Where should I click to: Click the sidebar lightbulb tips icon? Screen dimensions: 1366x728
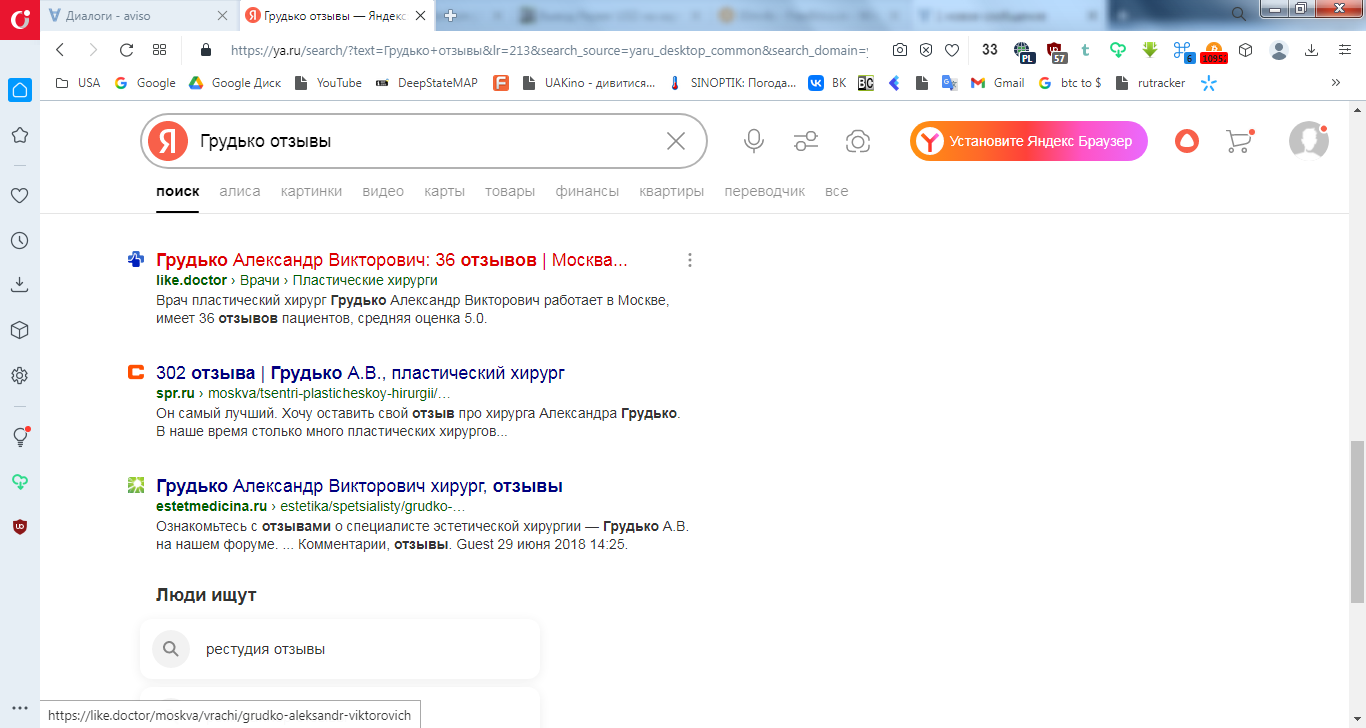19,437
